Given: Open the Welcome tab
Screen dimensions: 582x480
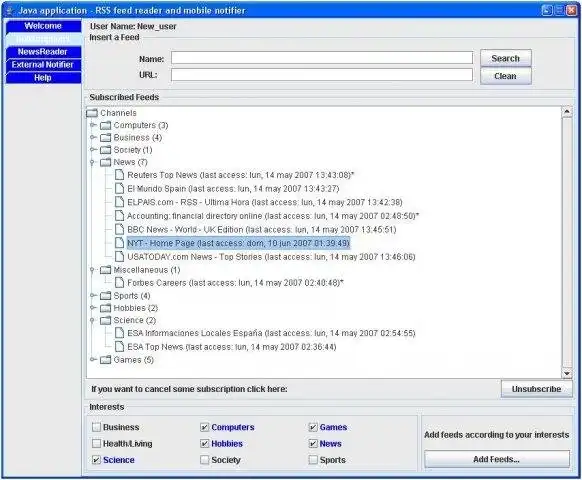Looking at the screenshot, I should click(x=43, y=26).
